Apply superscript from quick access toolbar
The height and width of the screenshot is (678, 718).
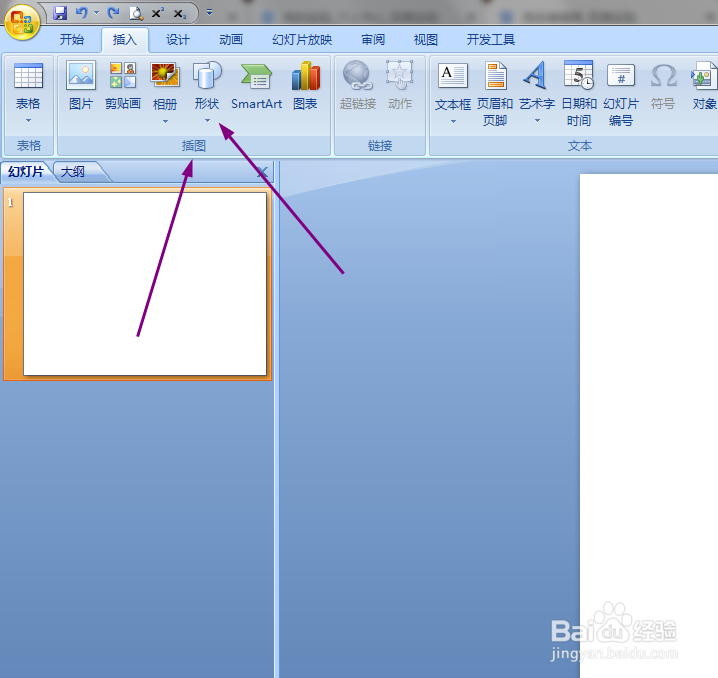[158, 13]
